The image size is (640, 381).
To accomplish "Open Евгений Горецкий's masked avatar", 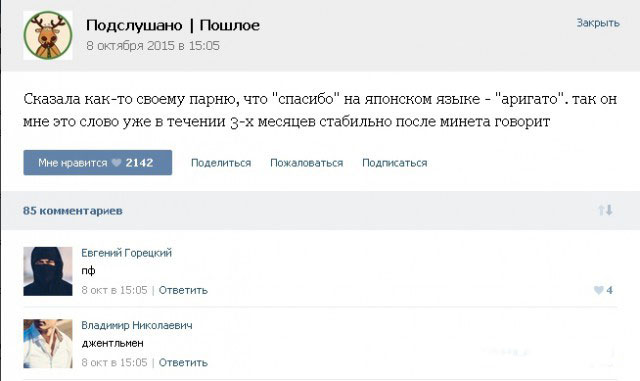I will point(48,271).
